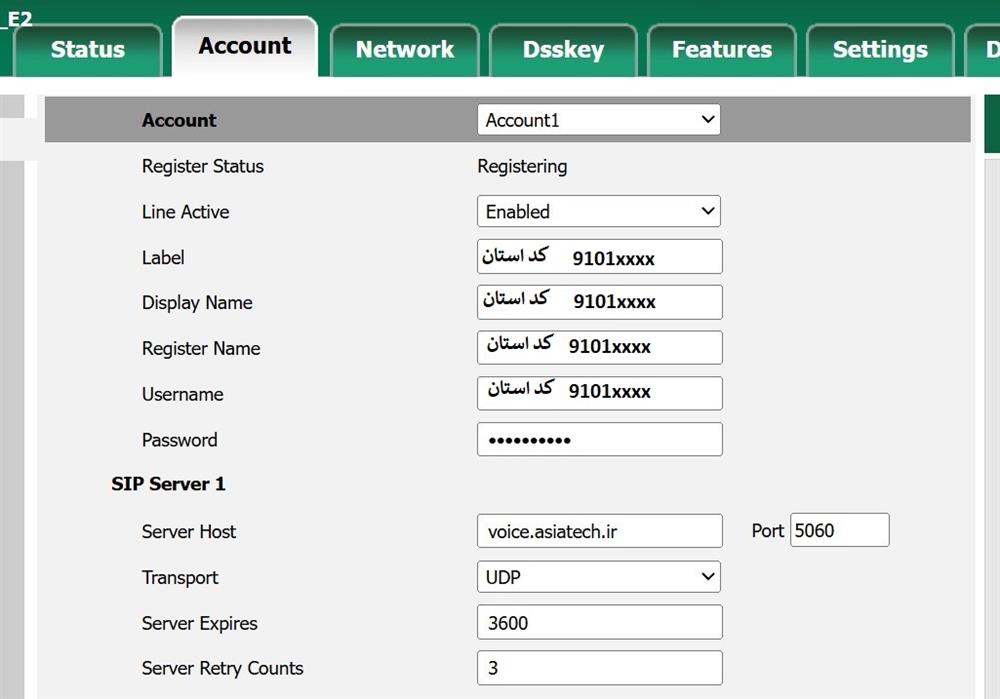1000x699 pixels.
Task: Click the Label input field
Action: tap(599, 257)
